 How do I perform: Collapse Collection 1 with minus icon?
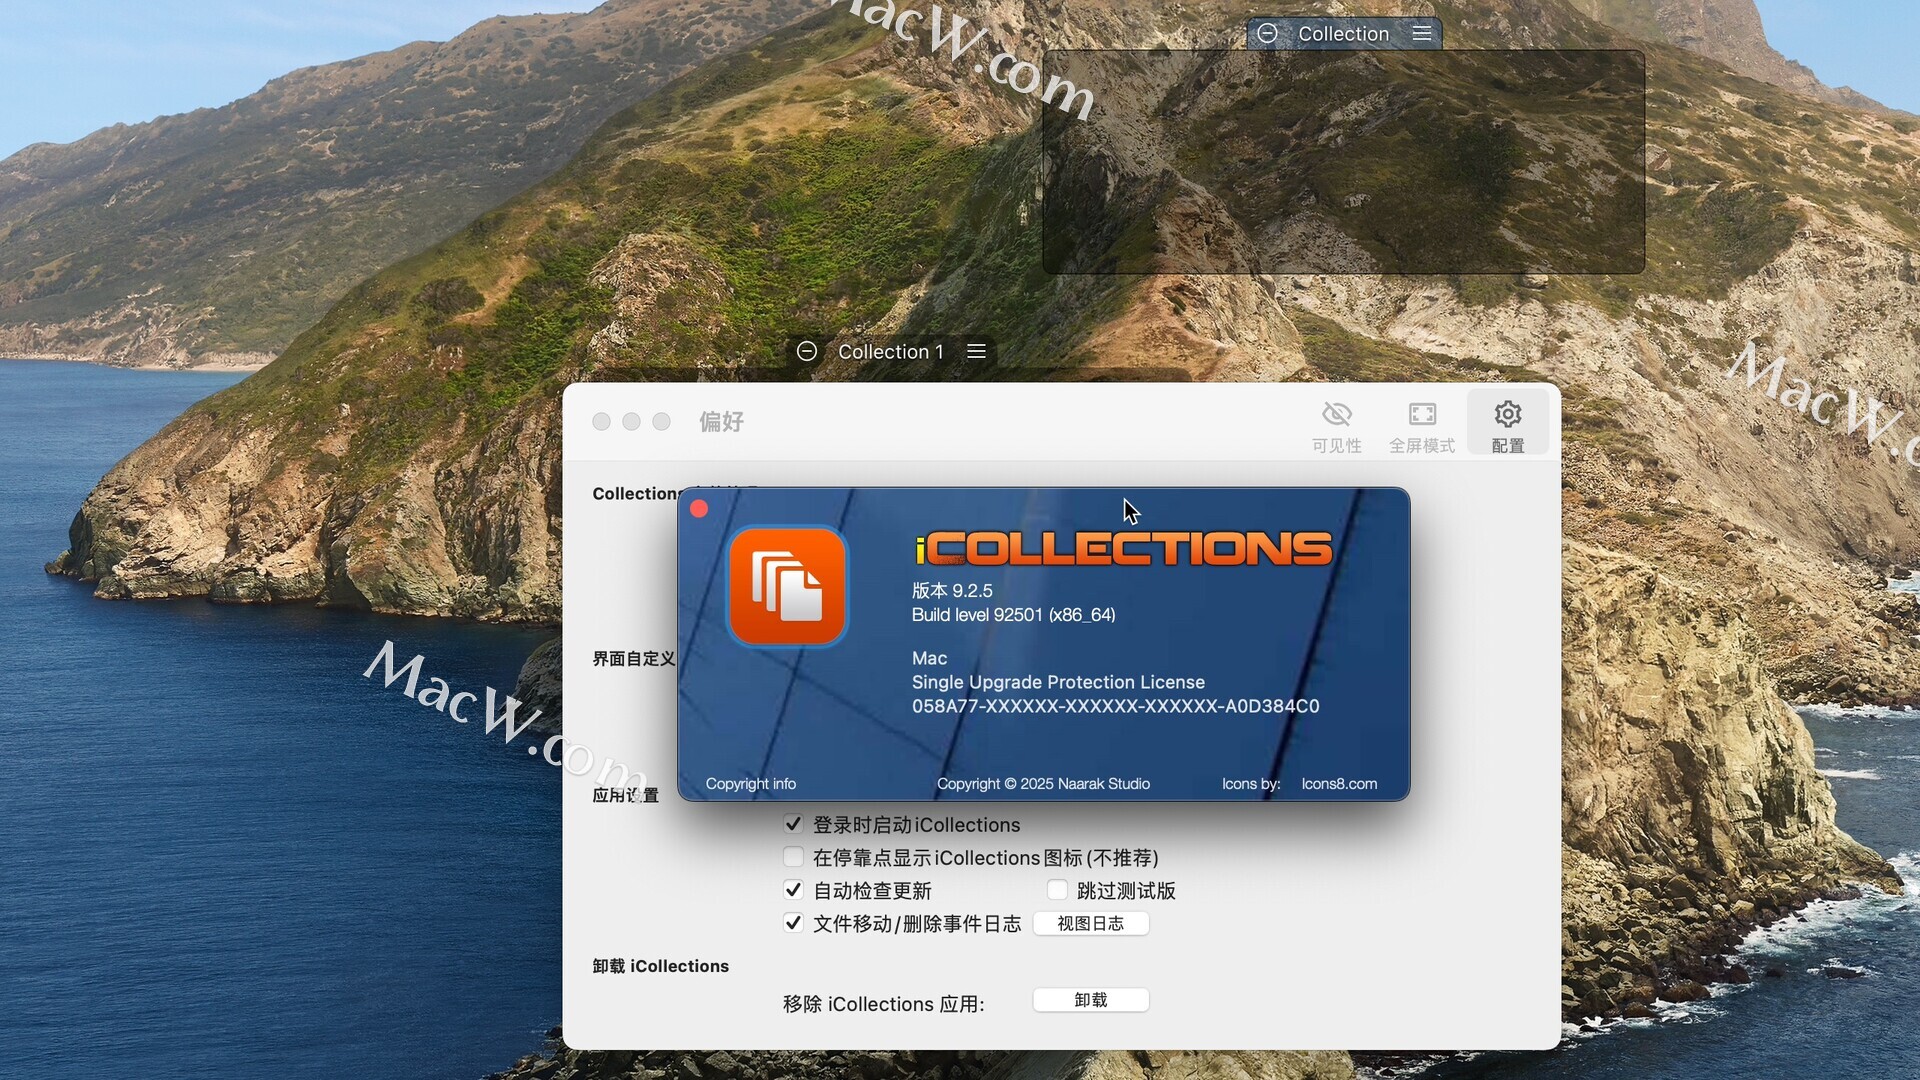pyautogui.click(x=807, y=351)
